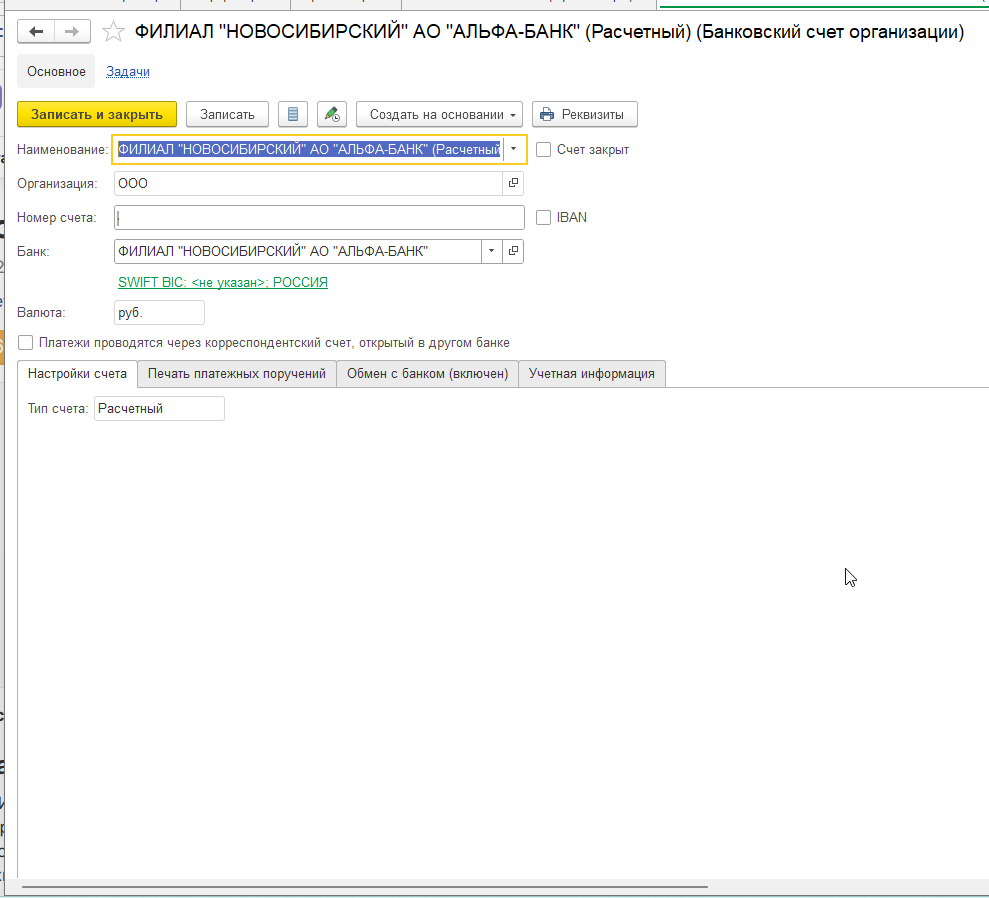Toggle the Счет закрыт checkbox

(543, 149)
